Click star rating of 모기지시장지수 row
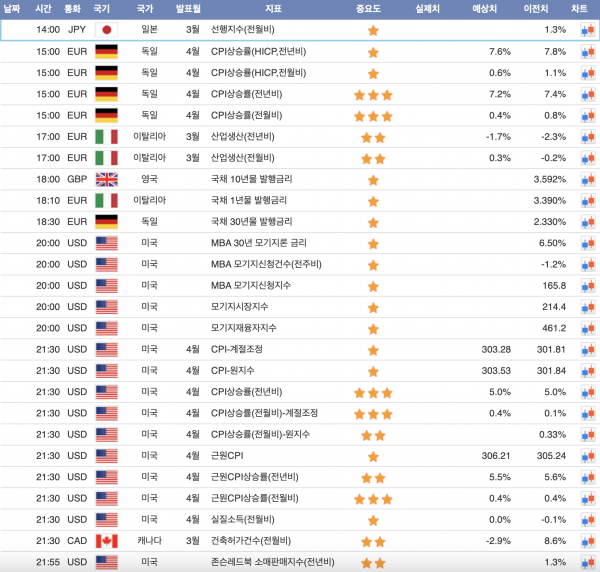This screenshot has height=572, width=600. [x=373, y=307]
